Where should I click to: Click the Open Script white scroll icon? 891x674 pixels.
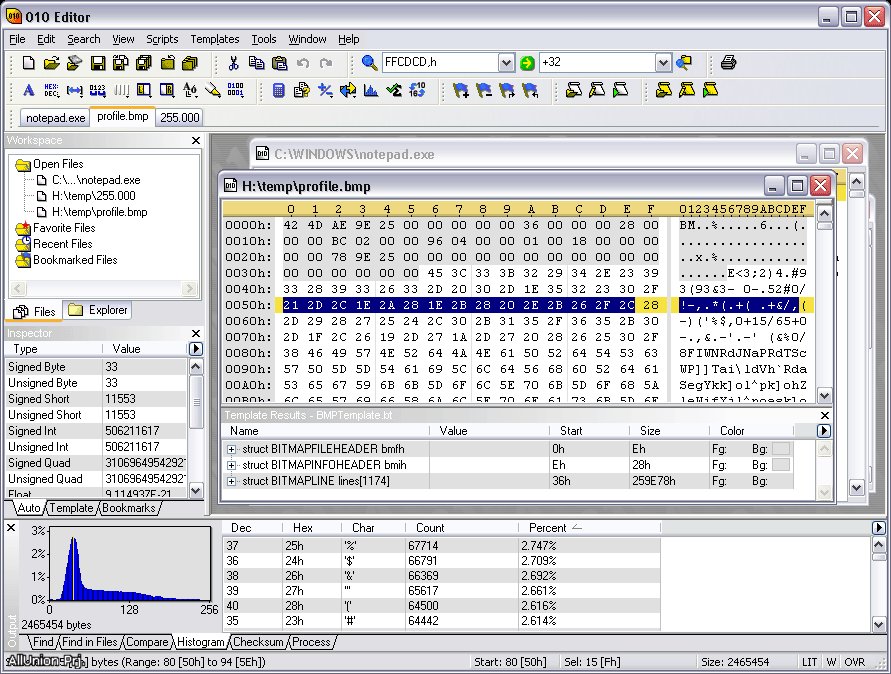574,90
